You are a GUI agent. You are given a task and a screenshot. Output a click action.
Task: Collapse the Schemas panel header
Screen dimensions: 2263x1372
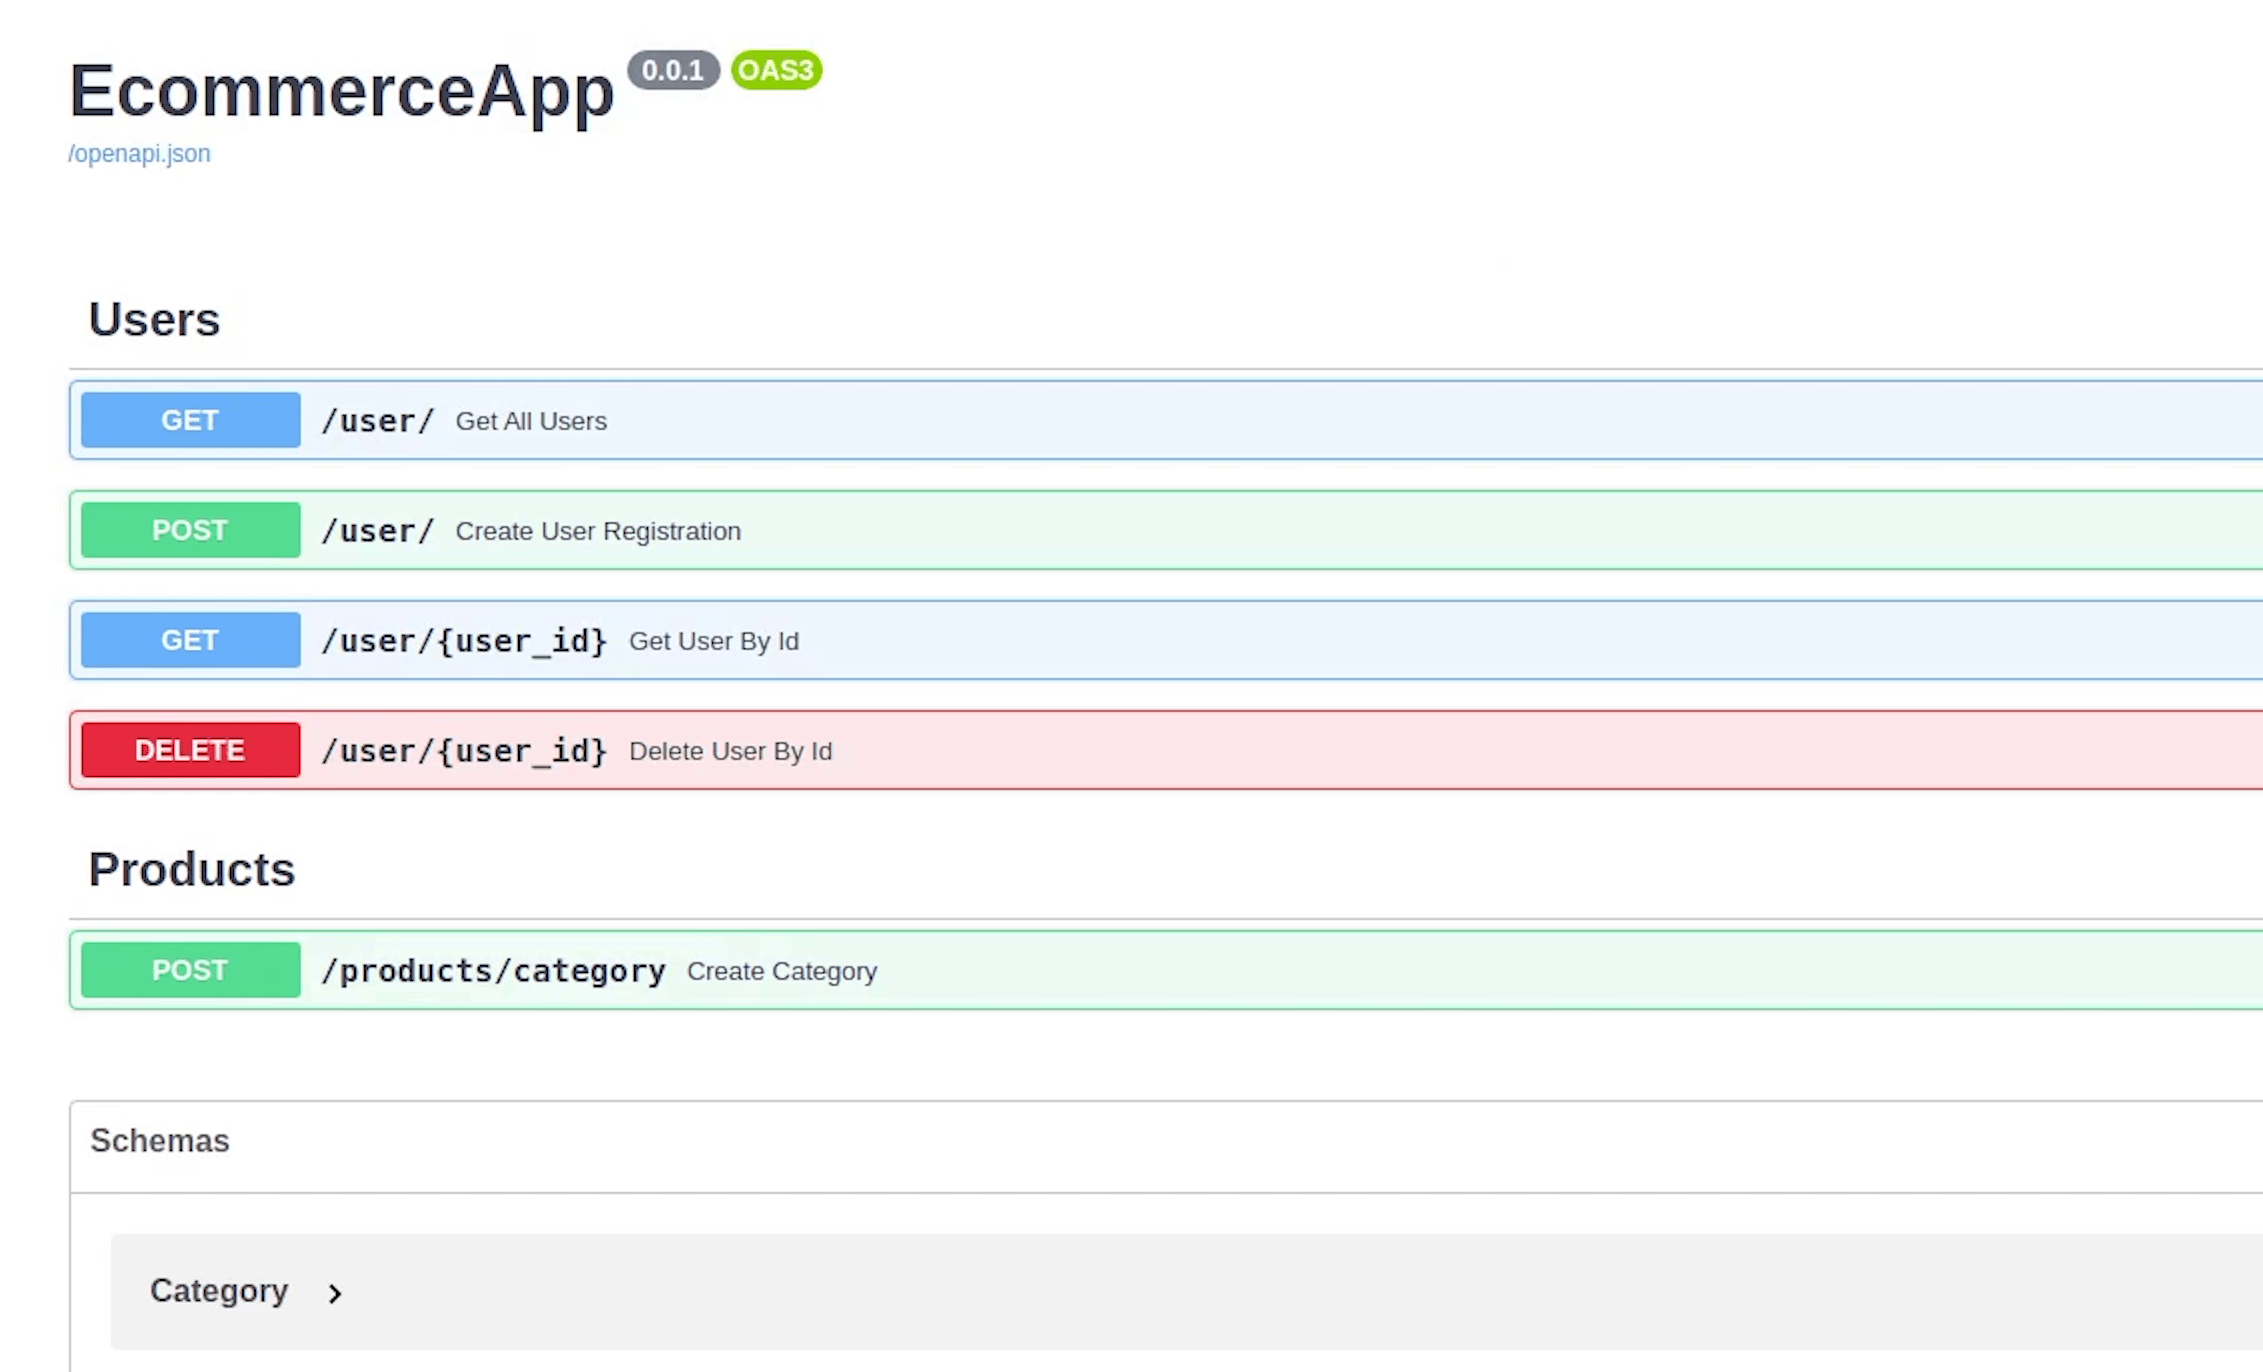[160, 1141]
